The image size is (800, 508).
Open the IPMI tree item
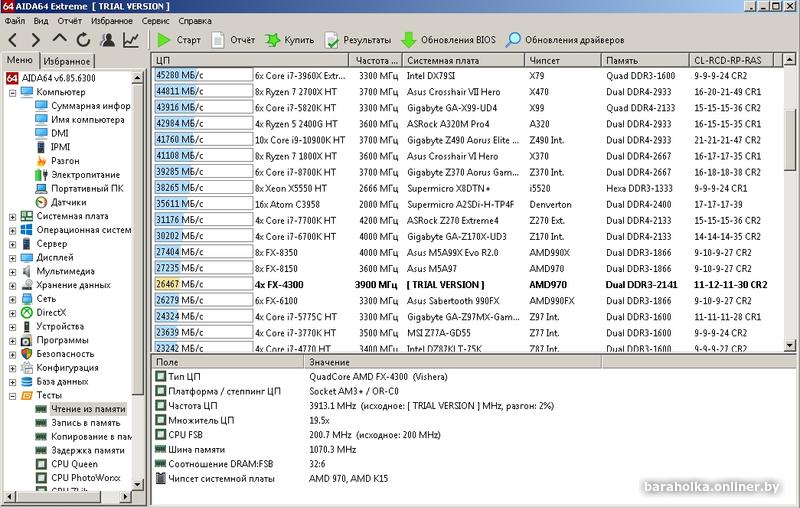point(53,147)
